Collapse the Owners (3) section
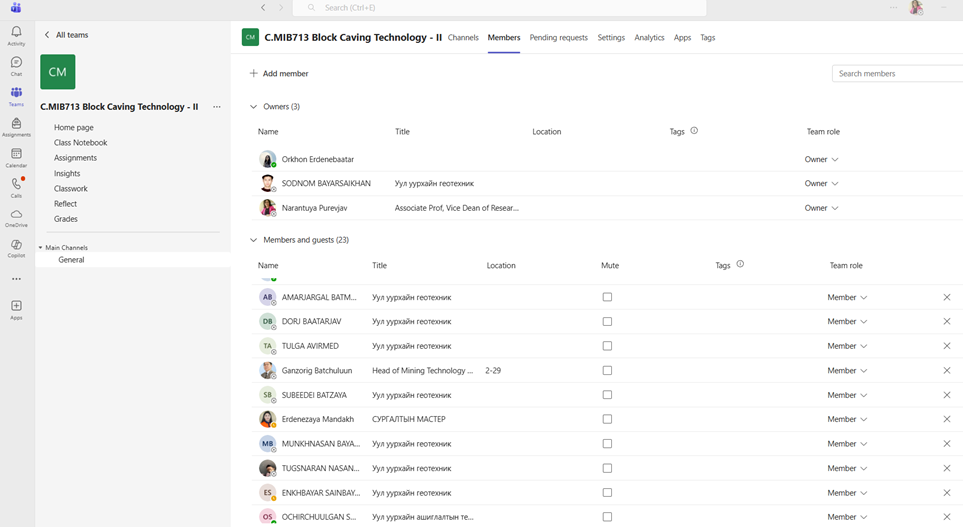The width and height of the screenshot is (963, 527). (x=254, y=107)
